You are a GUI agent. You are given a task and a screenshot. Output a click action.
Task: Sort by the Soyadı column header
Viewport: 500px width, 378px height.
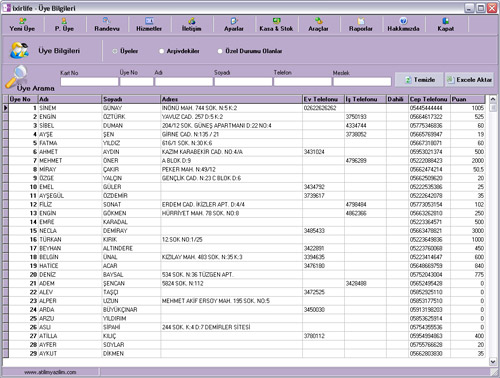point(131,99)
